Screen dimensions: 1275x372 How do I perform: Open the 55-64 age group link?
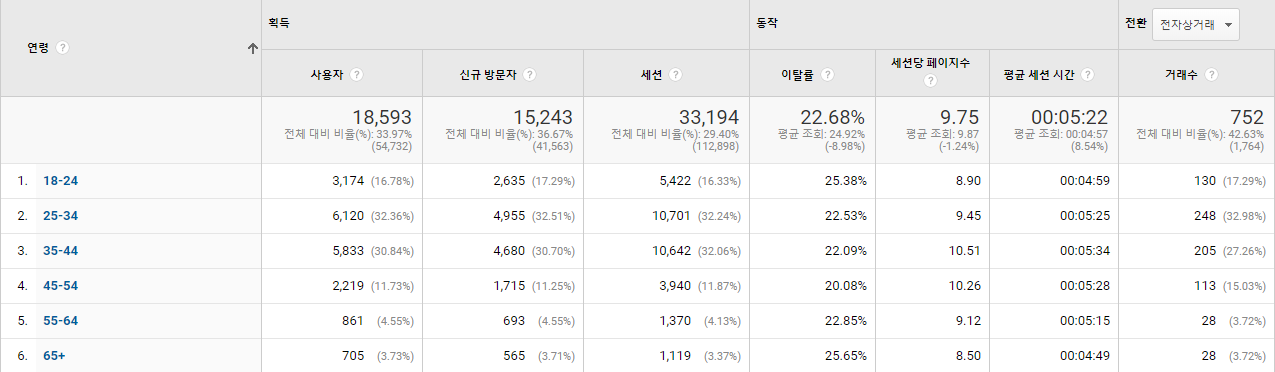tap(60, 321)
